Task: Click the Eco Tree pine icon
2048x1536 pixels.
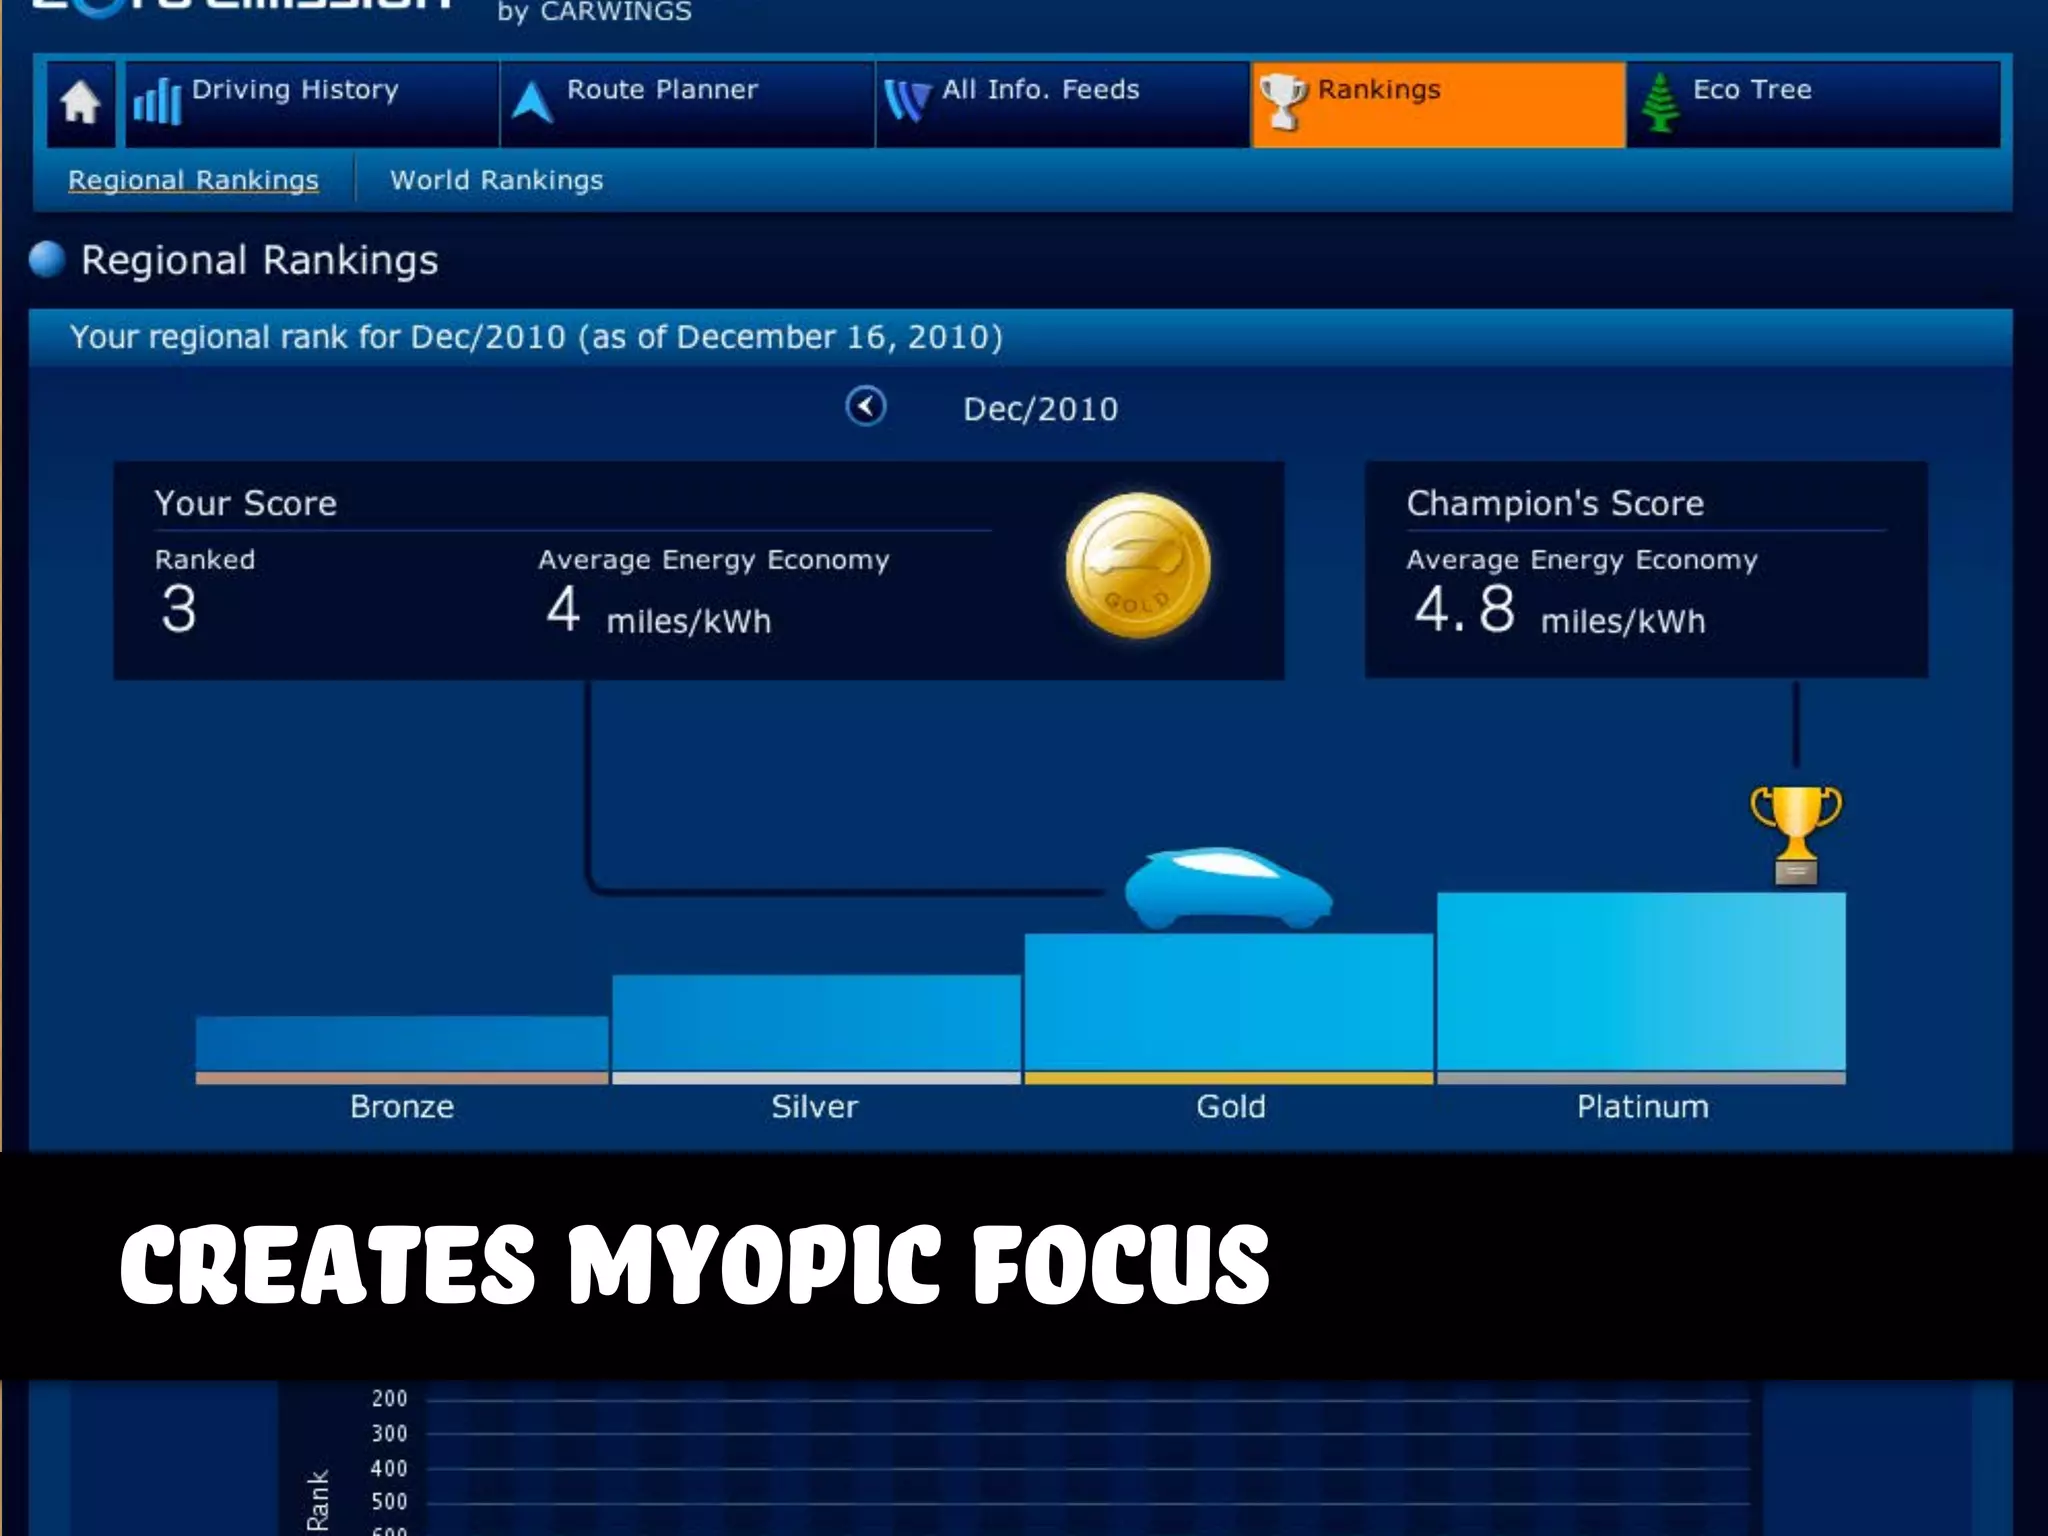Action: [1660, 102]
